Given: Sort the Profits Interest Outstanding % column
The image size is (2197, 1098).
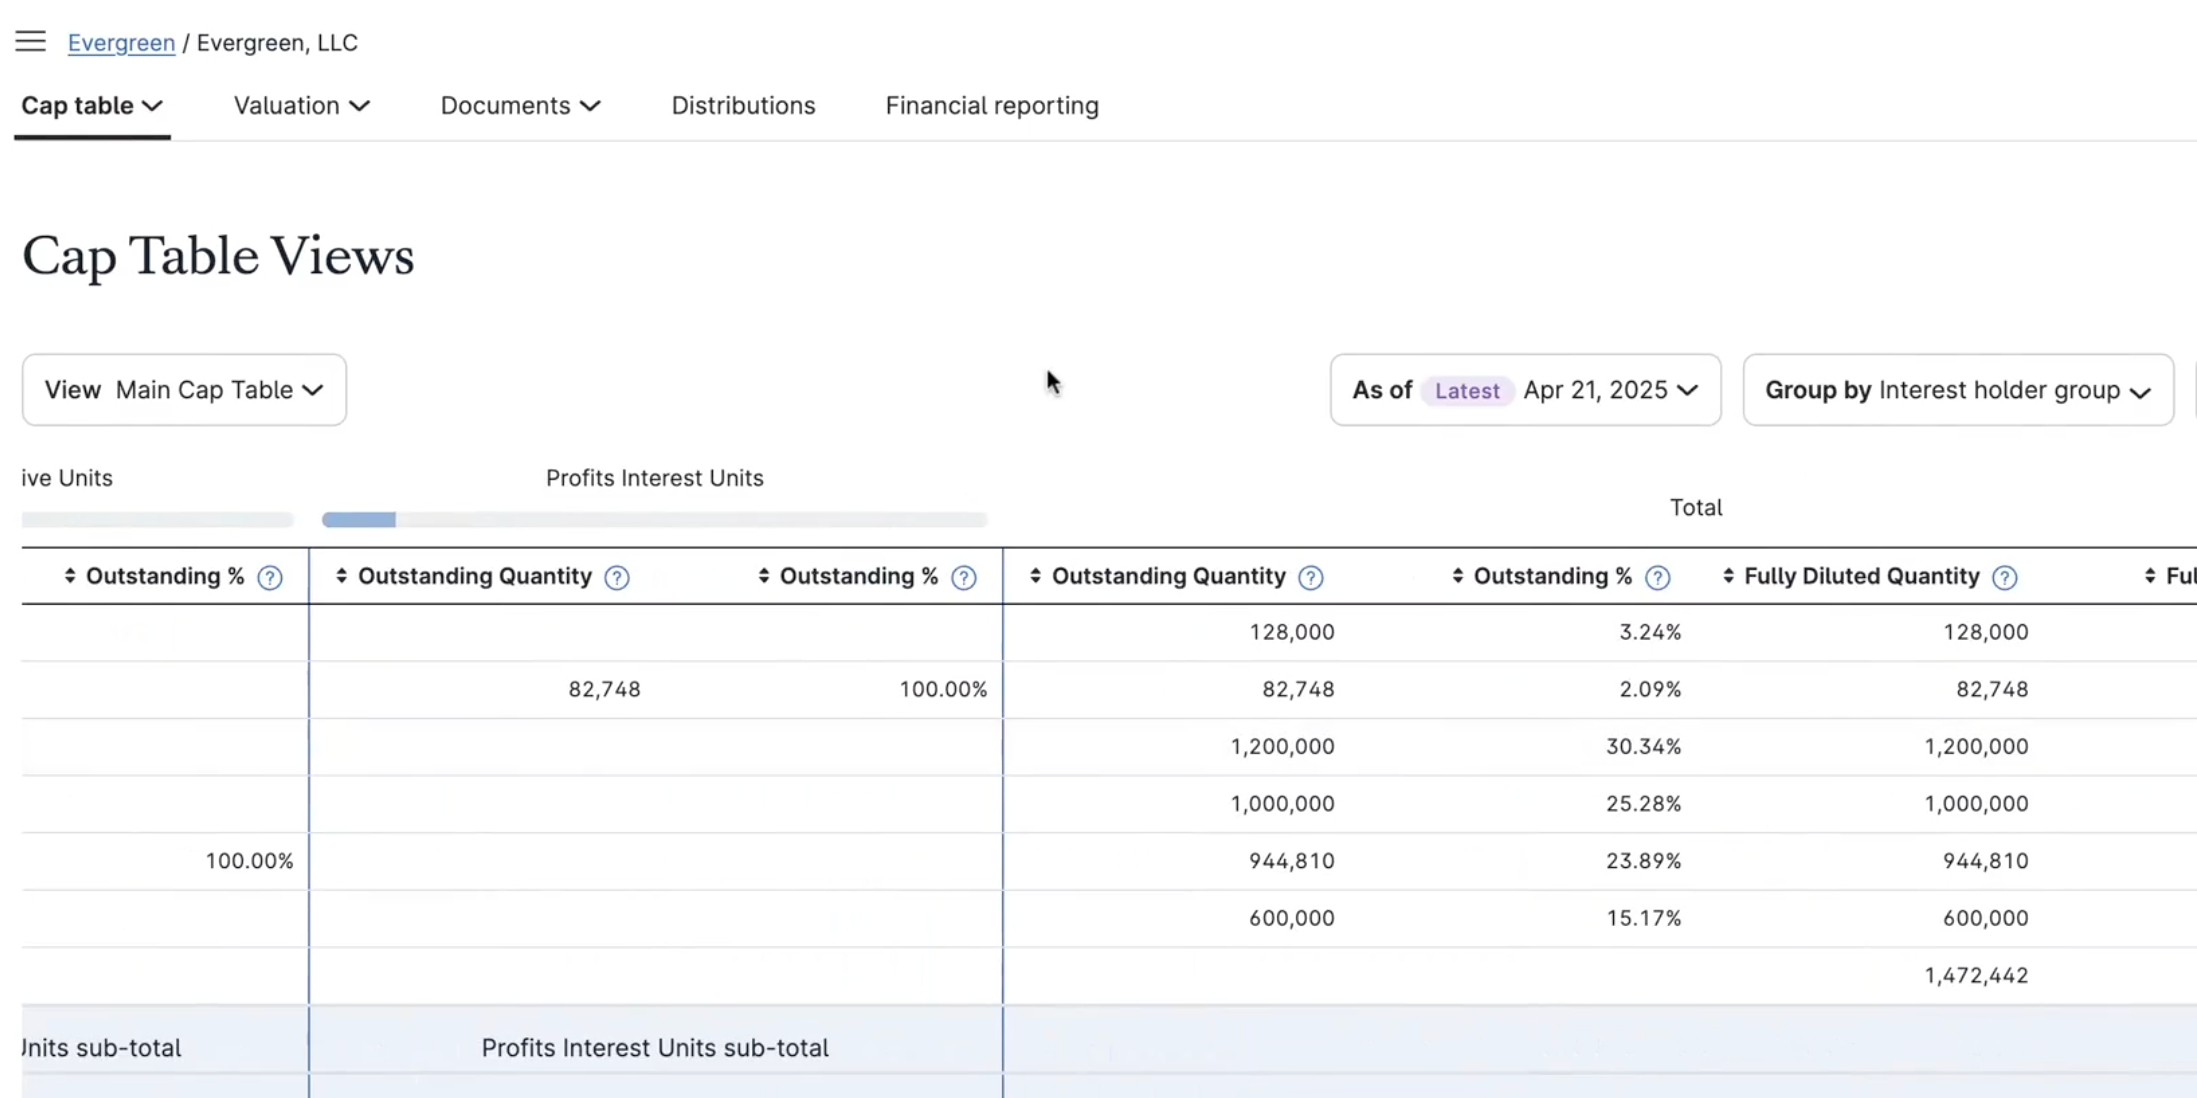Looking at the screenshot, I should (763, 576).
